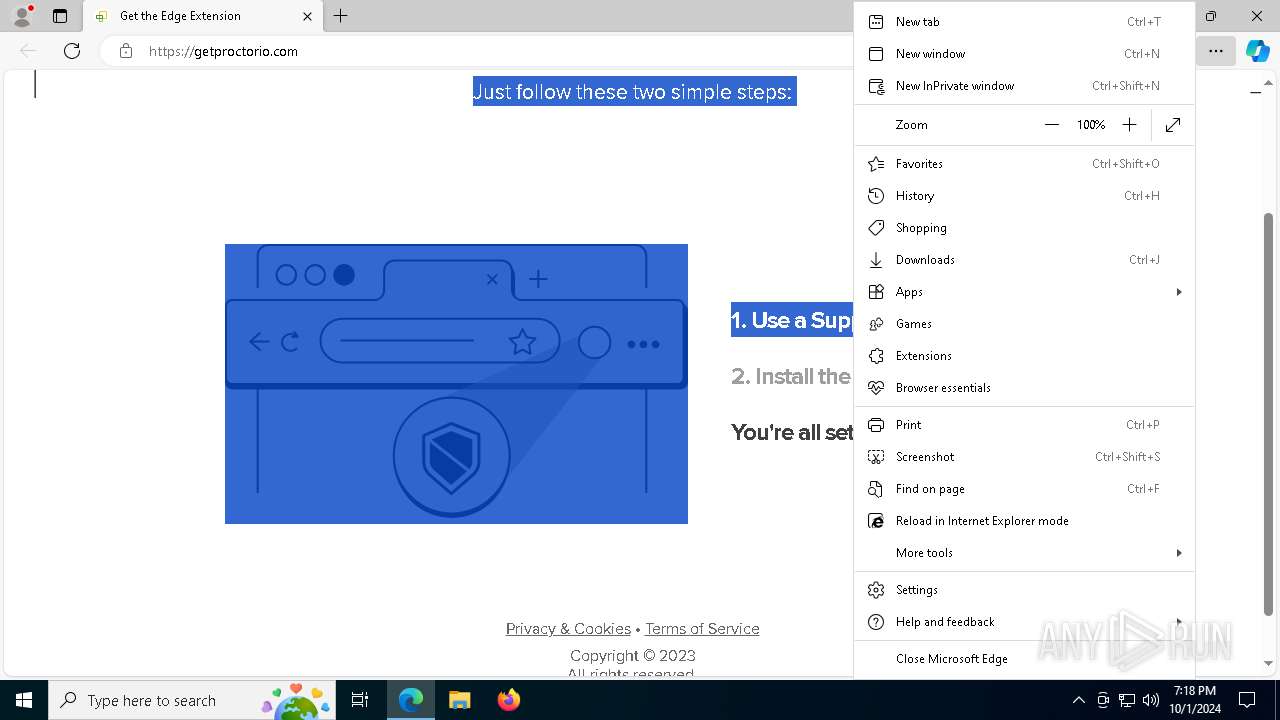The width and height of the screenshot is (1280, 720).
Task: Click the heading 'Just follow these two simple steps:'
Action: pos(634,91)
